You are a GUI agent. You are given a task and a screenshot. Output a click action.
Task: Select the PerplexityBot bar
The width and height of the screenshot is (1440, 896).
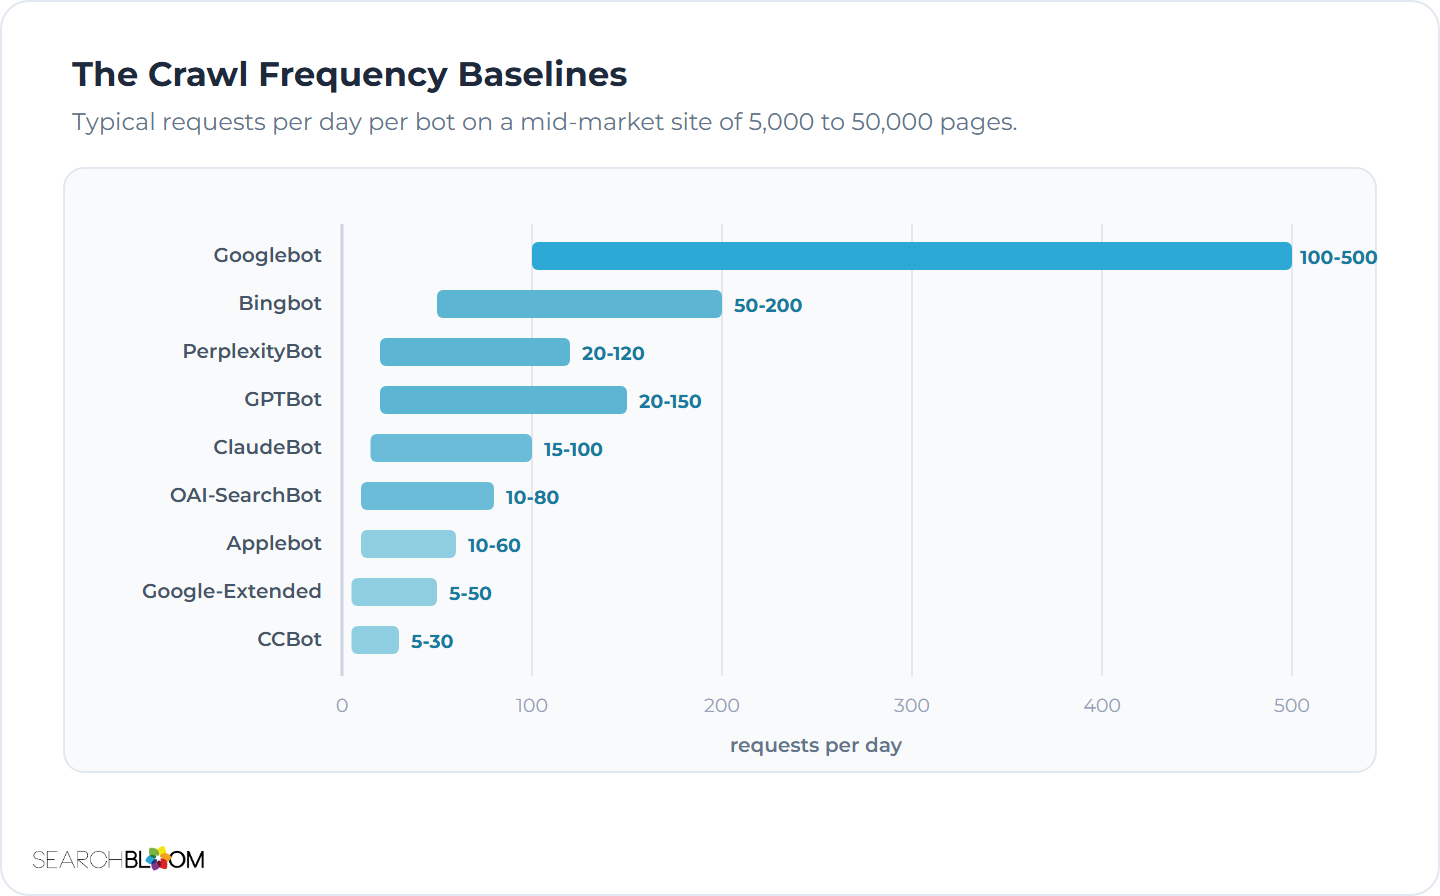pos(475,352)
